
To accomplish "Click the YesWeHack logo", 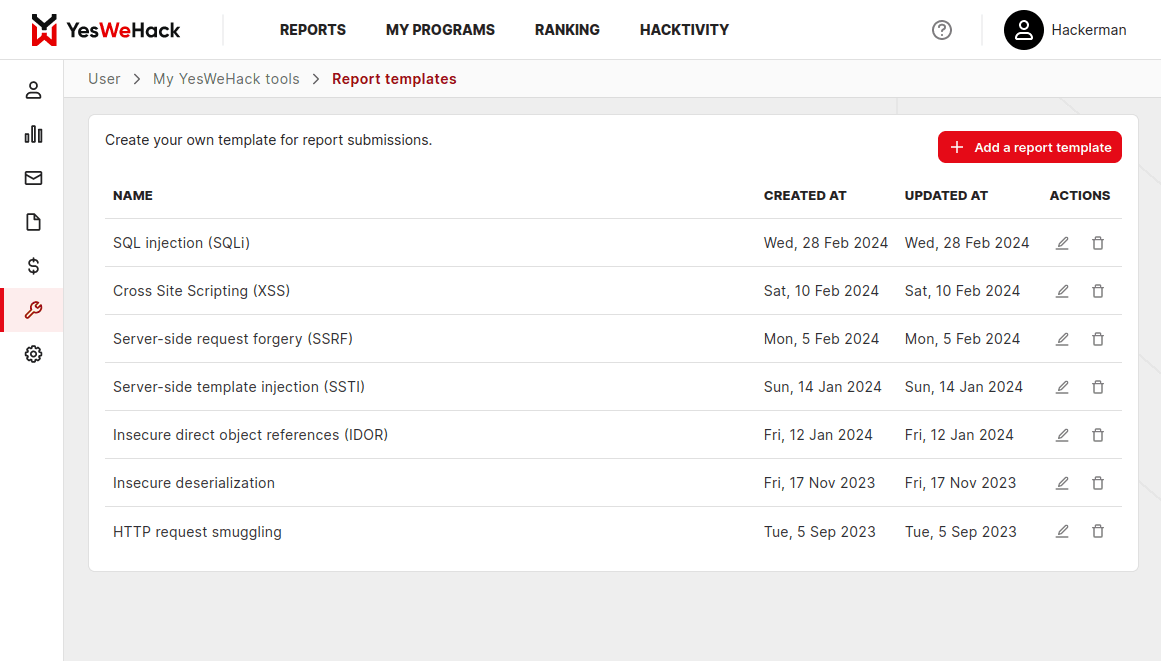I will (106, 30).
